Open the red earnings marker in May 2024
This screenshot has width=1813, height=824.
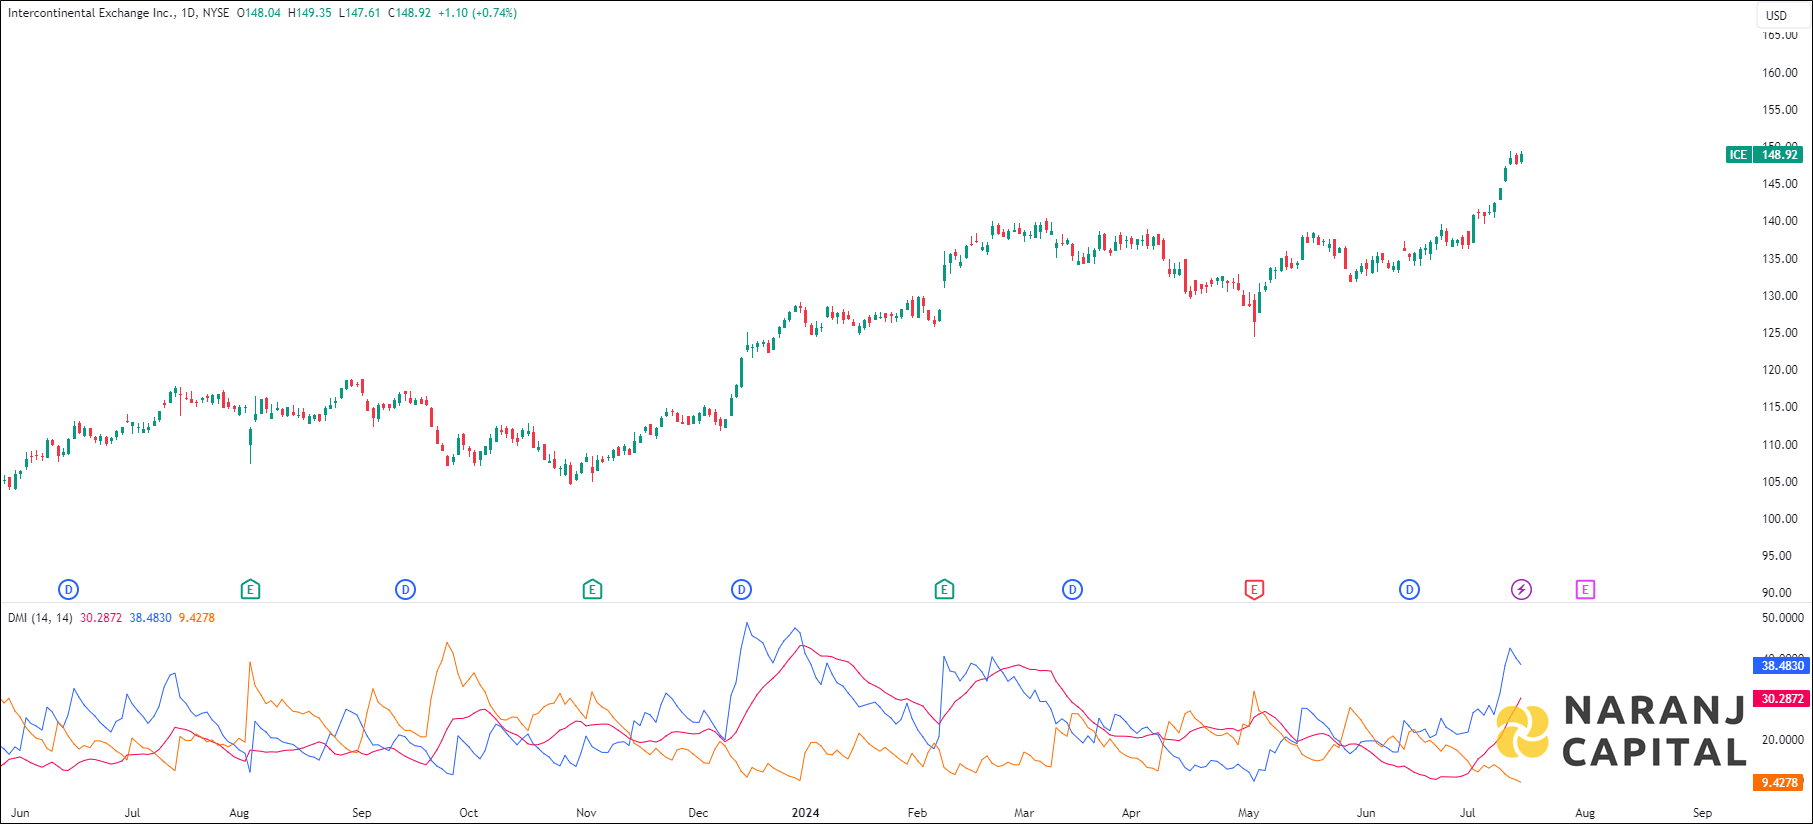pyautogui.click(x=1254, y=590)
